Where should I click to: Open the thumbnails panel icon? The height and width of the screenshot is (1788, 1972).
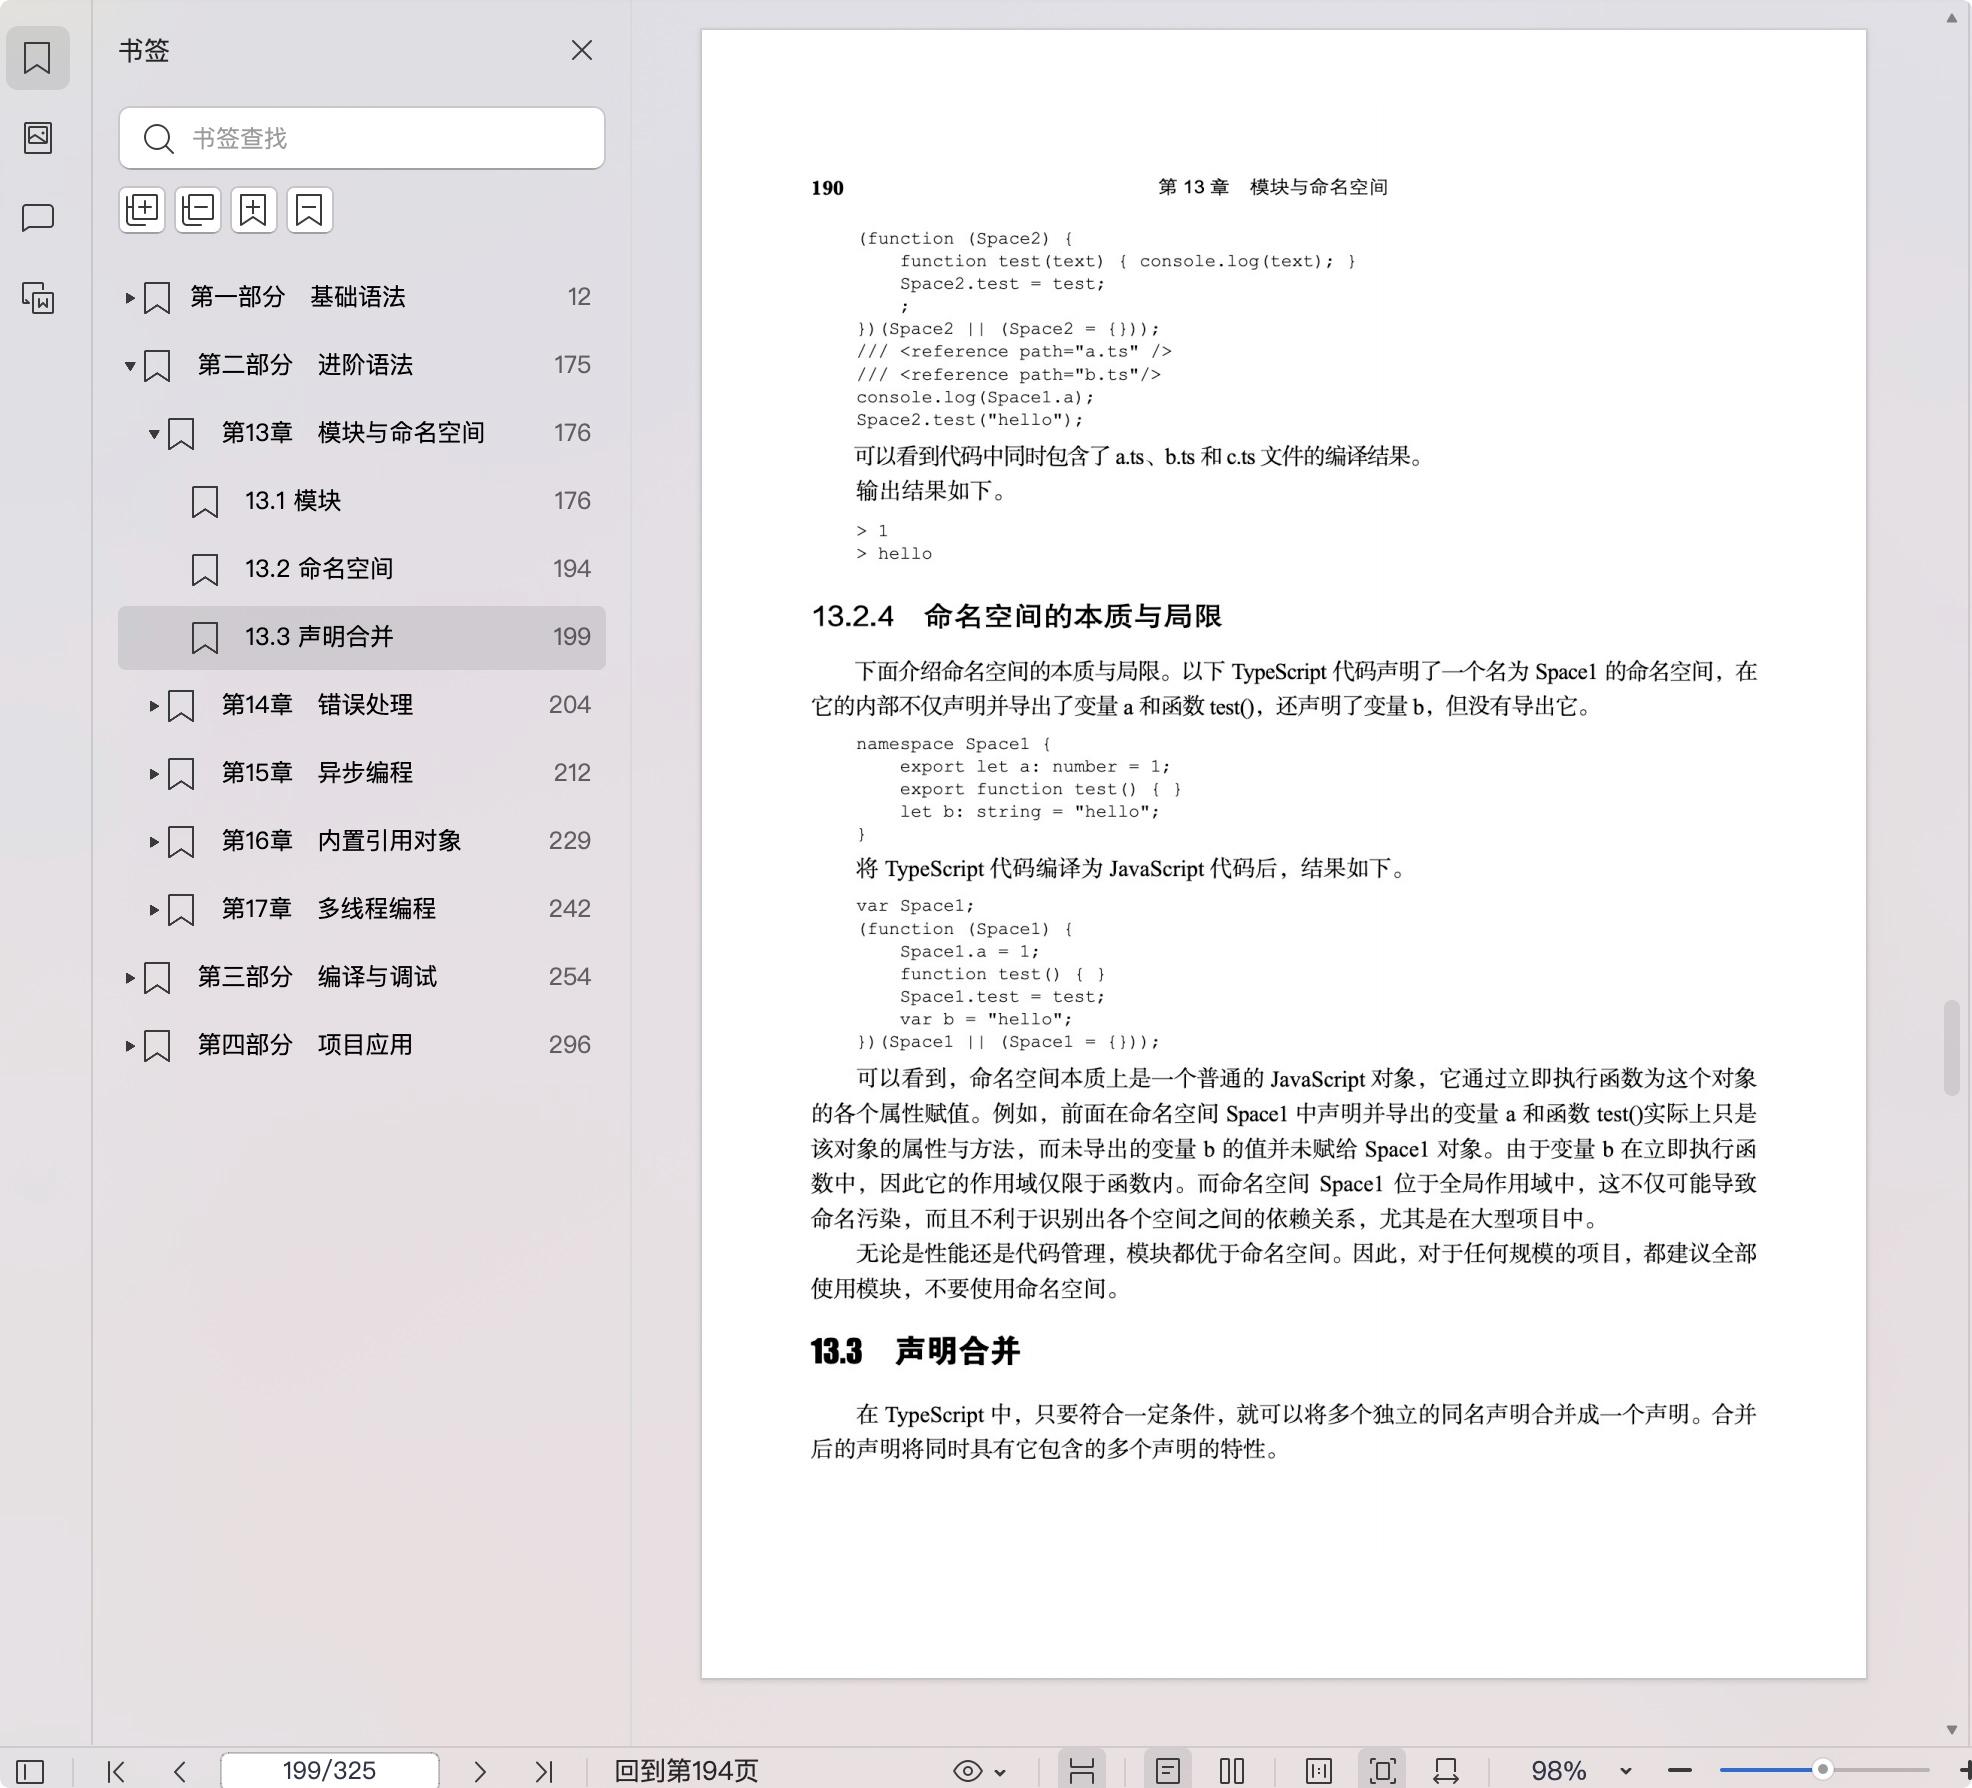37,138
